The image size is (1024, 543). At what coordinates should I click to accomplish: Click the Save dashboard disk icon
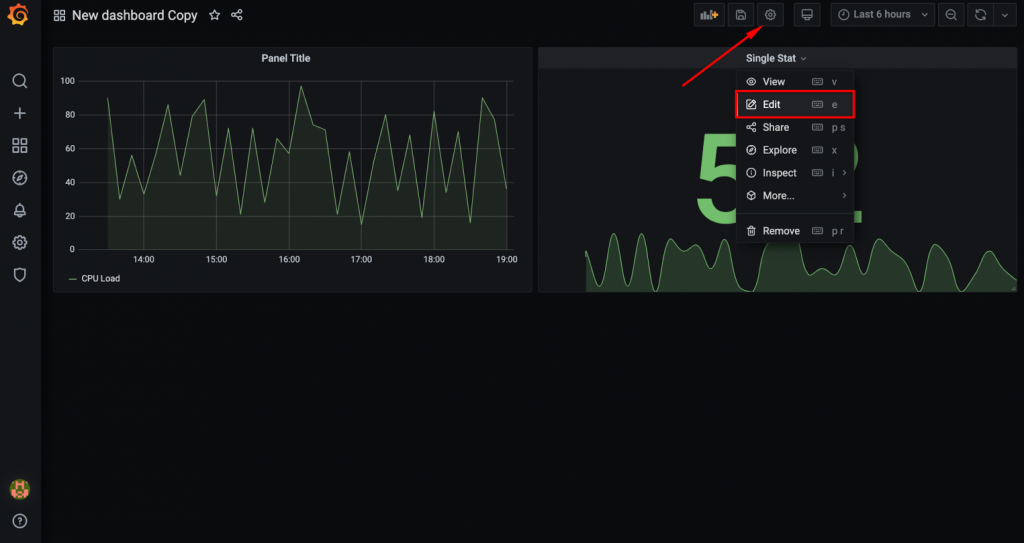click(x=740, y=15)
